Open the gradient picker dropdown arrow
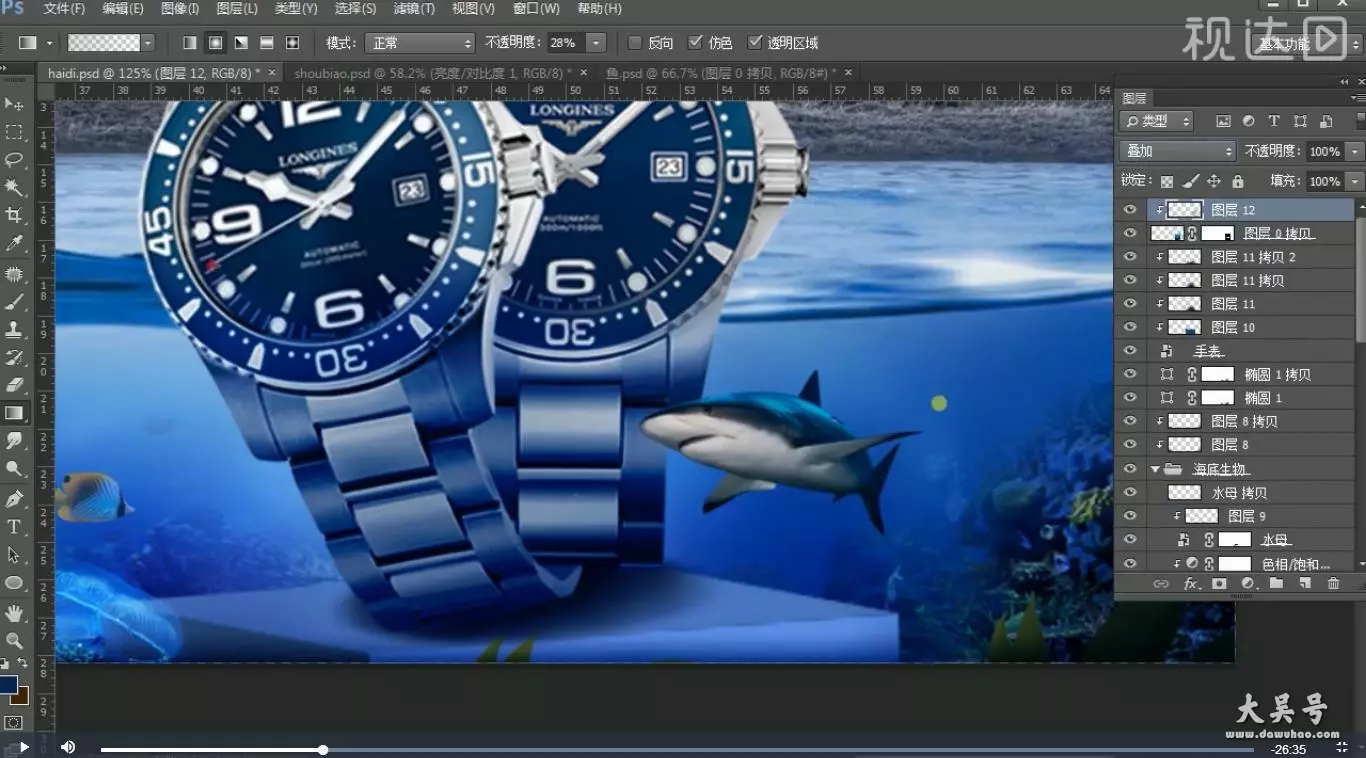This screenshot has height=758, width=1366. [x=148, y=43]
